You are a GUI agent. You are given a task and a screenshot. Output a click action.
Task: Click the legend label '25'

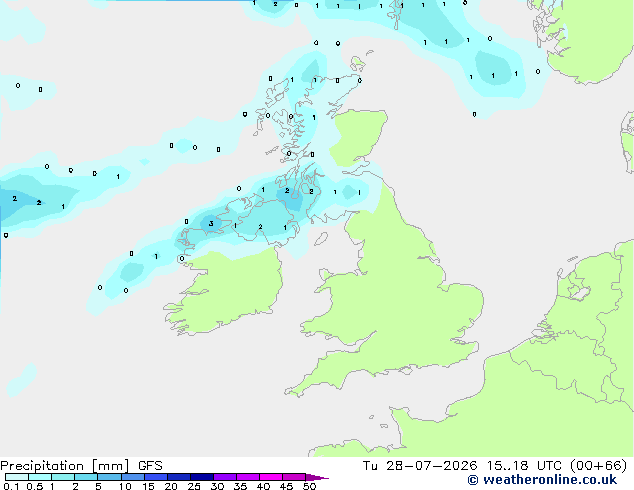coord(194,486)
